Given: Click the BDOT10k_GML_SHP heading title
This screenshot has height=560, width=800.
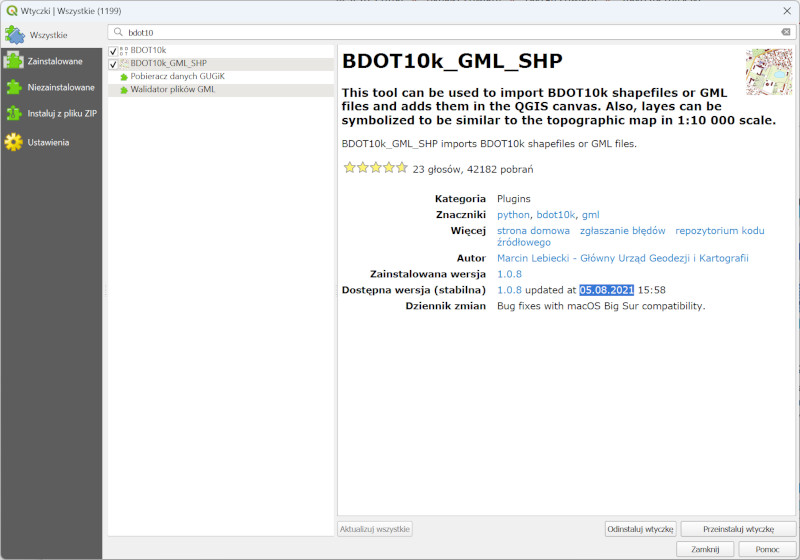Looking at the screenshot, I should coord(452,61).
